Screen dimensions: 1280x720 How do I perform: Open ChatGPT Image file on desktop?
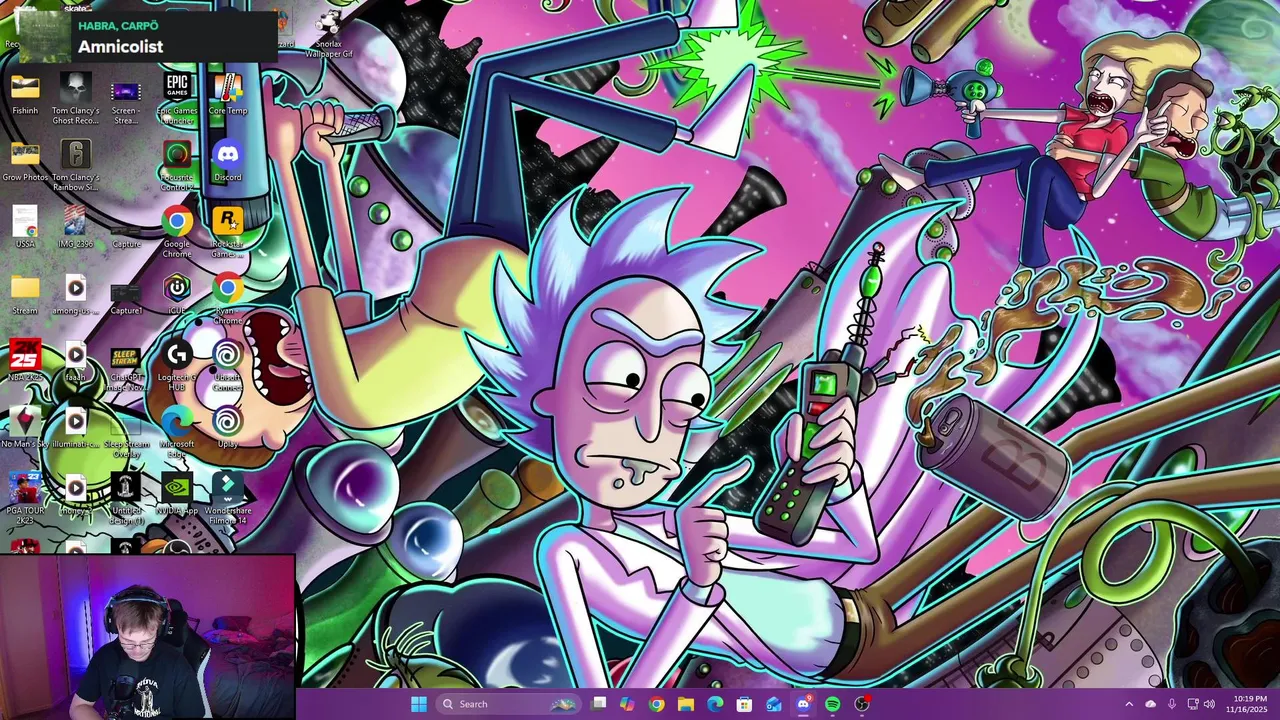tap(126, 366)
